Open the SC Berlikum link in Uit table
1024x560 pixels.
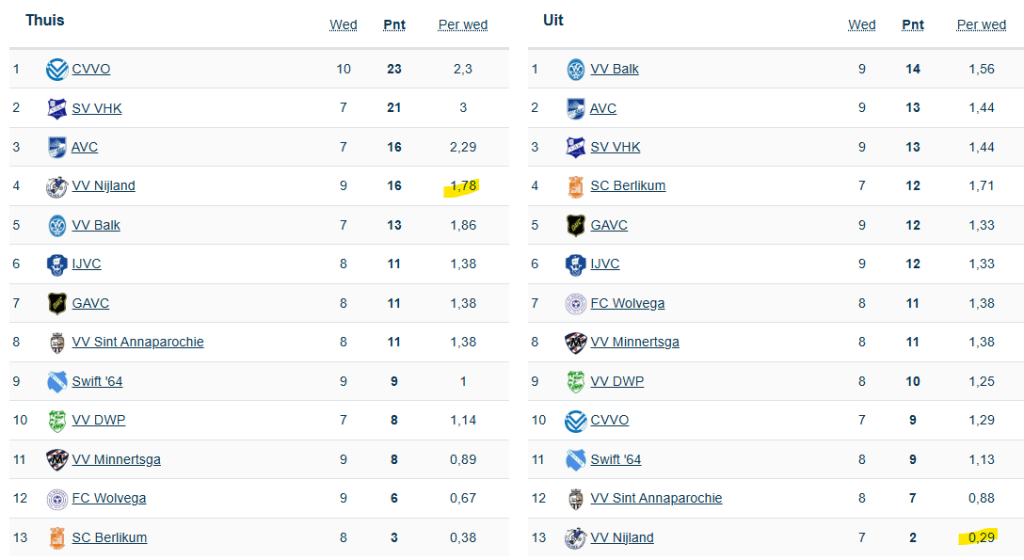[628, 186]
